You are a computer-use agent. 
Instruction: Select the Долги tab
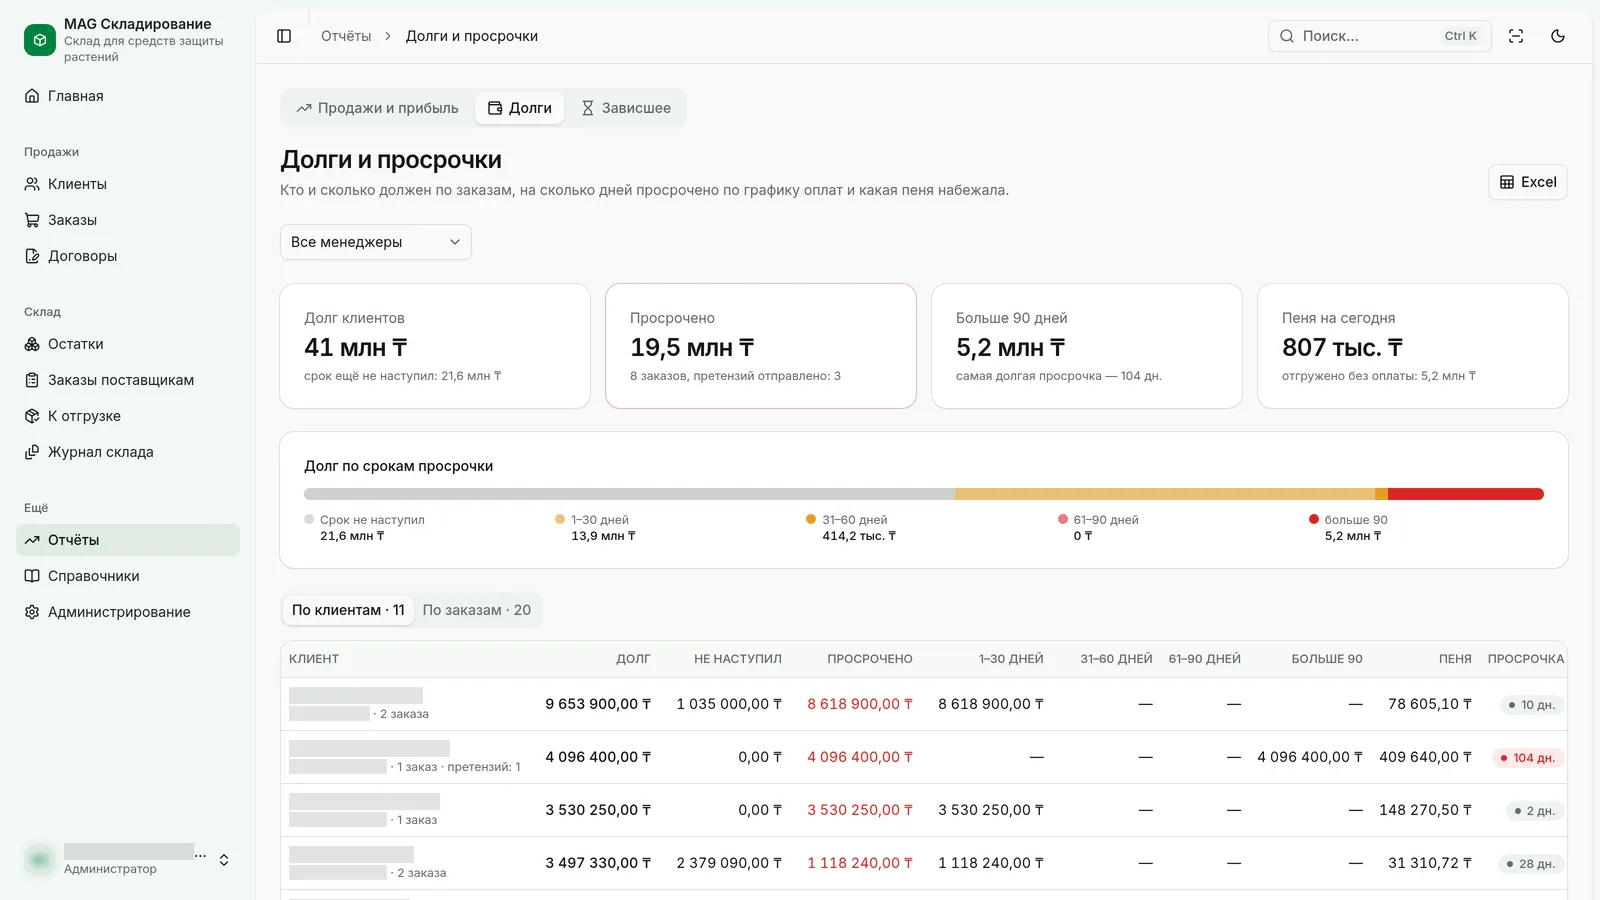[x=520, y=108]
